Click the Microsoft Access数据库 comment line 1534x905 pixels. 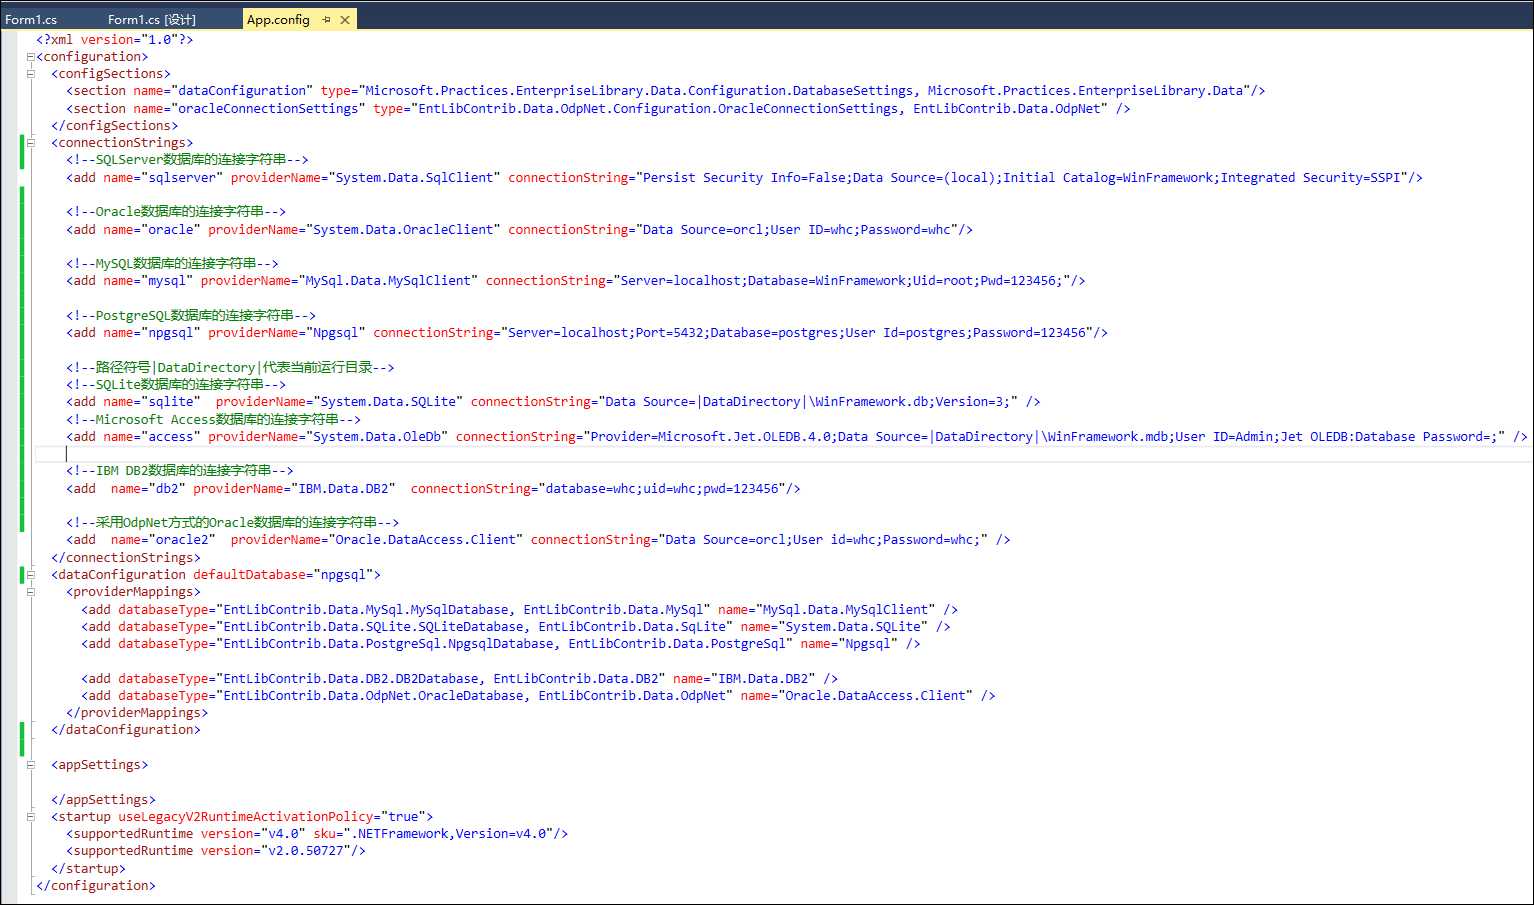point(213,420)
